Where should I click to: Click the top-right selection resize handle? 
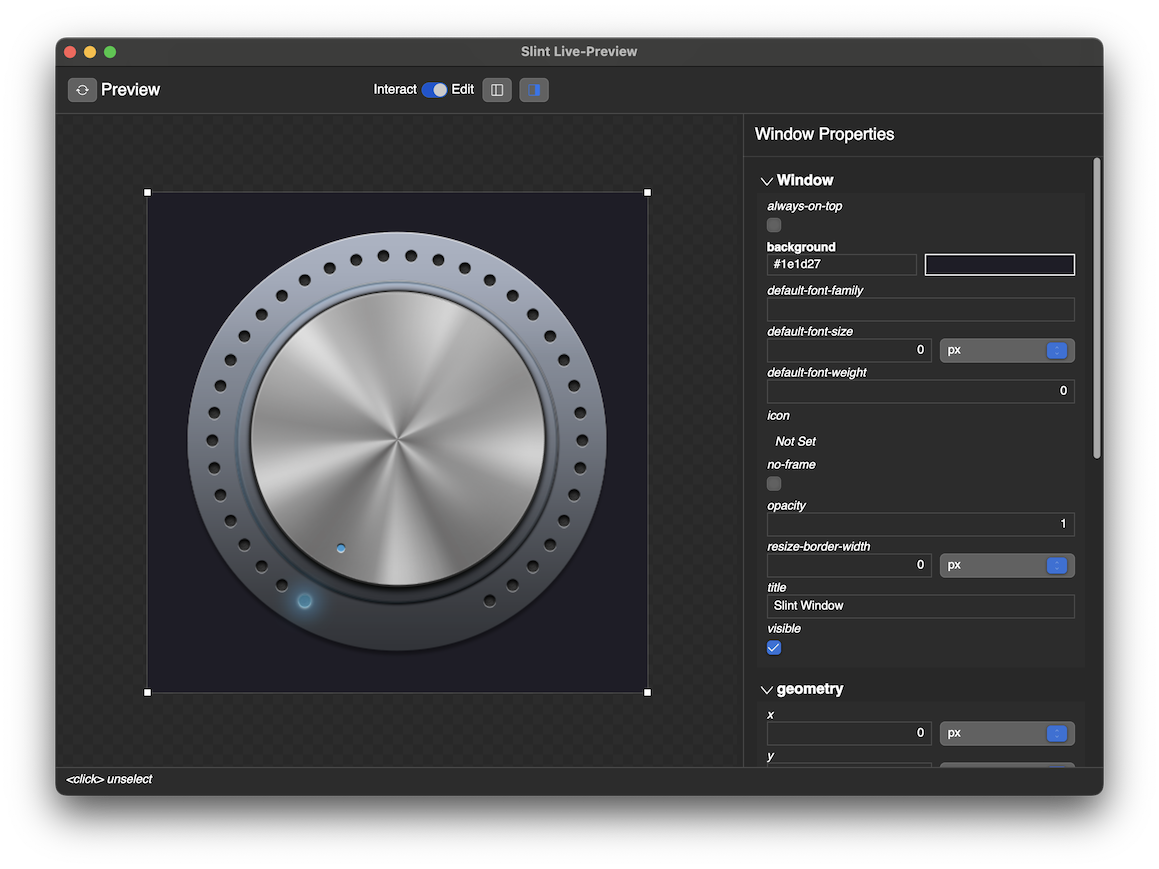pyautogui.click(x=647, y=193)
